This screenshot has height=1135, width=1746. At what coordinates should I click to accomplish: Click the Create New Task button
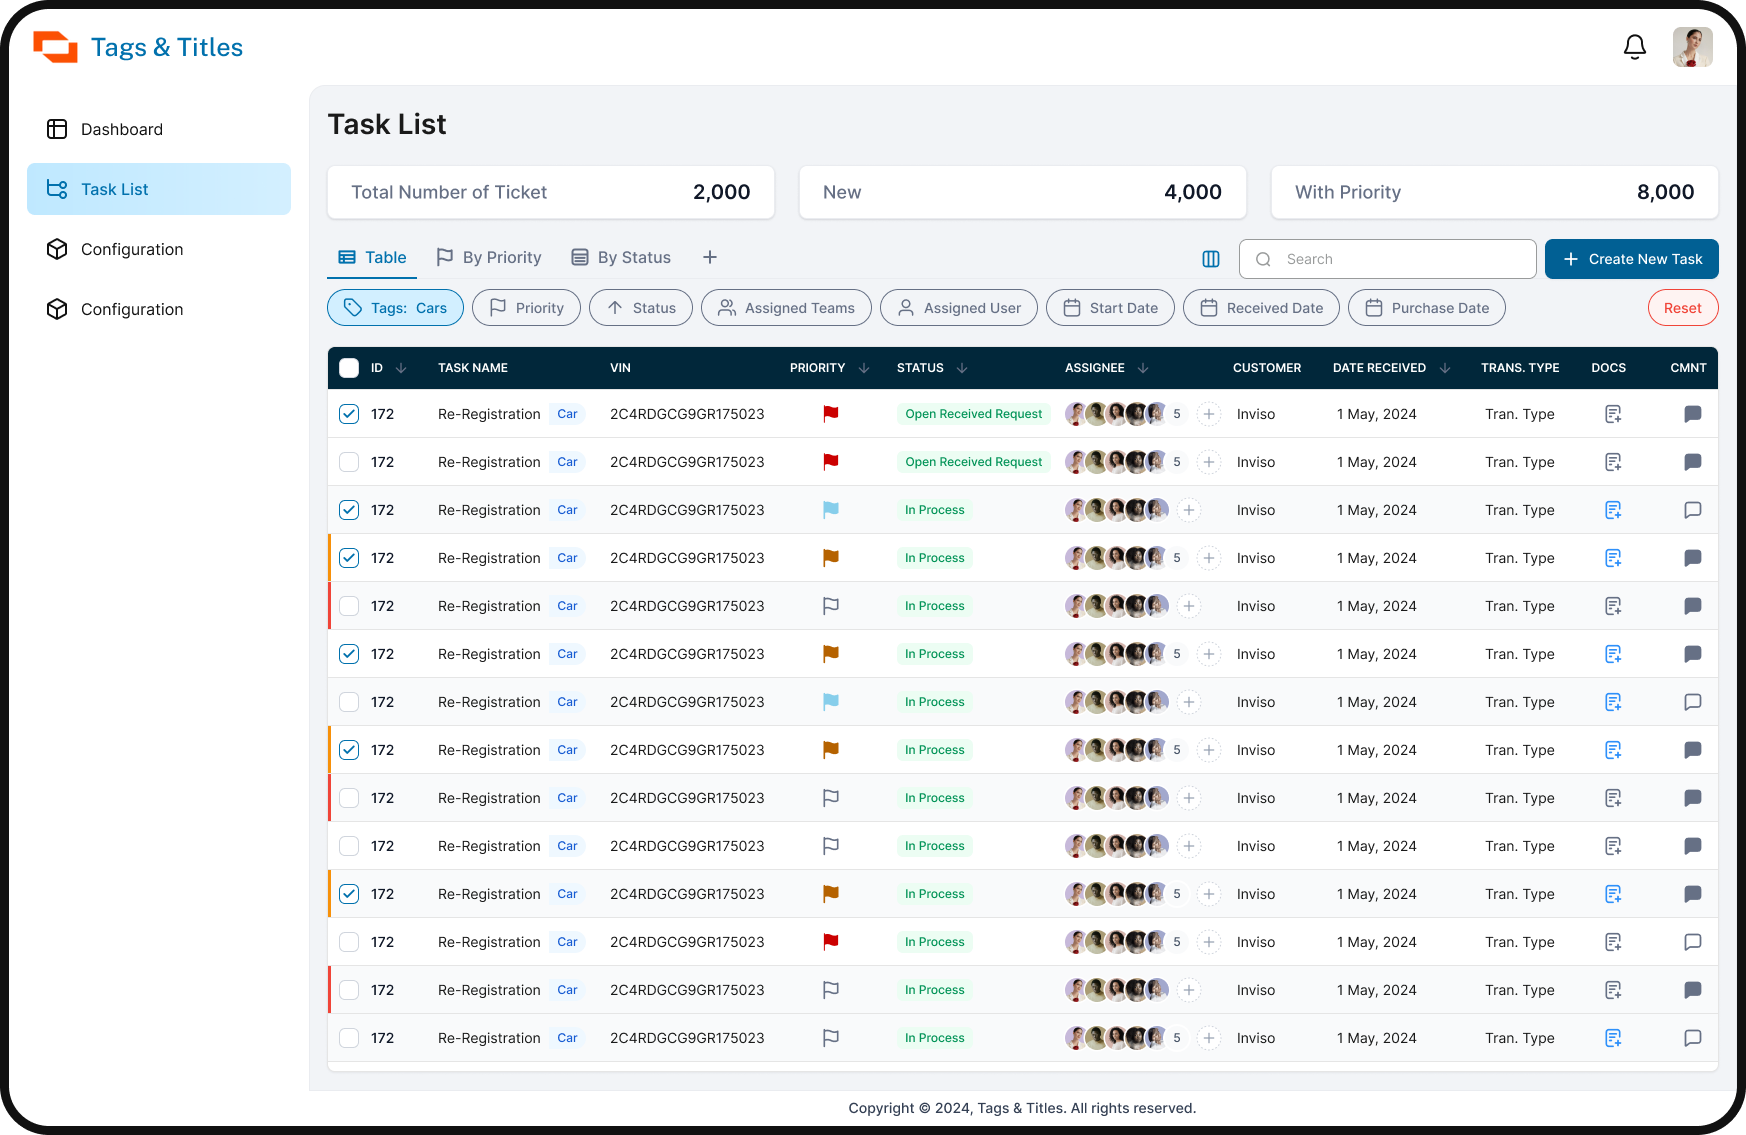(x=1631, y=259)
